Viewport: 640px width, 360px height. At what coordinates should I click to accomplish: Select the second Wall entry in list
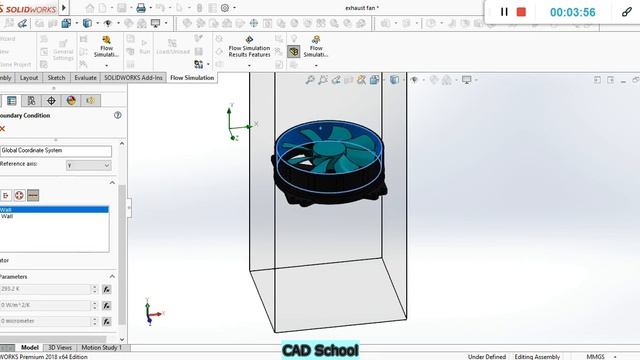point(54,216)
